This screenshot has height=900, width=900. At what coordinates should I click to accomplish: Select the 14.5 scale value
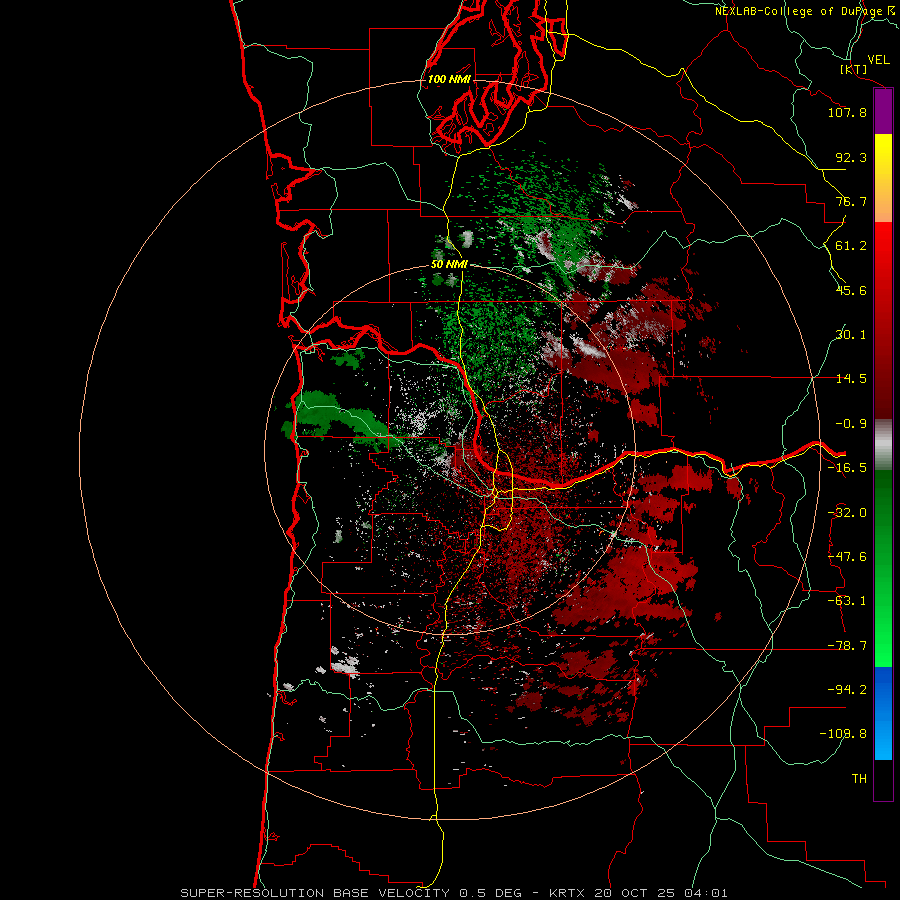coord(851,379)
